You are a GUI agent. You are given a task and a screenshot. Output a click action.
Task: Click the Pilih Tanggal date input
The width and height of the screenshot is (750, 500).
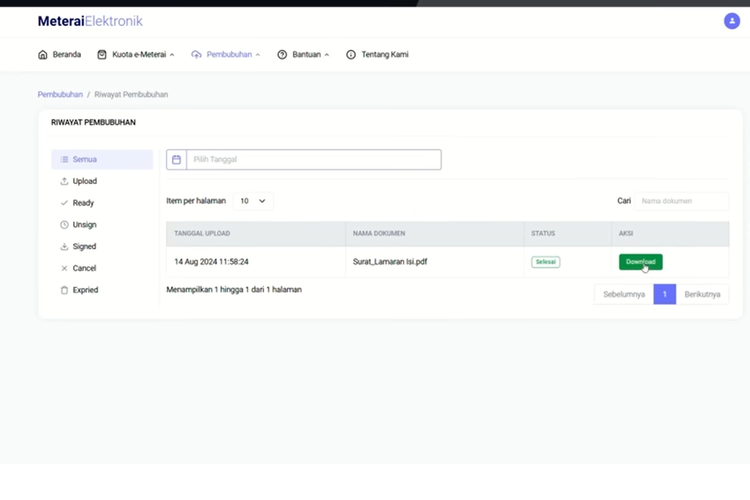click(313, 159)
